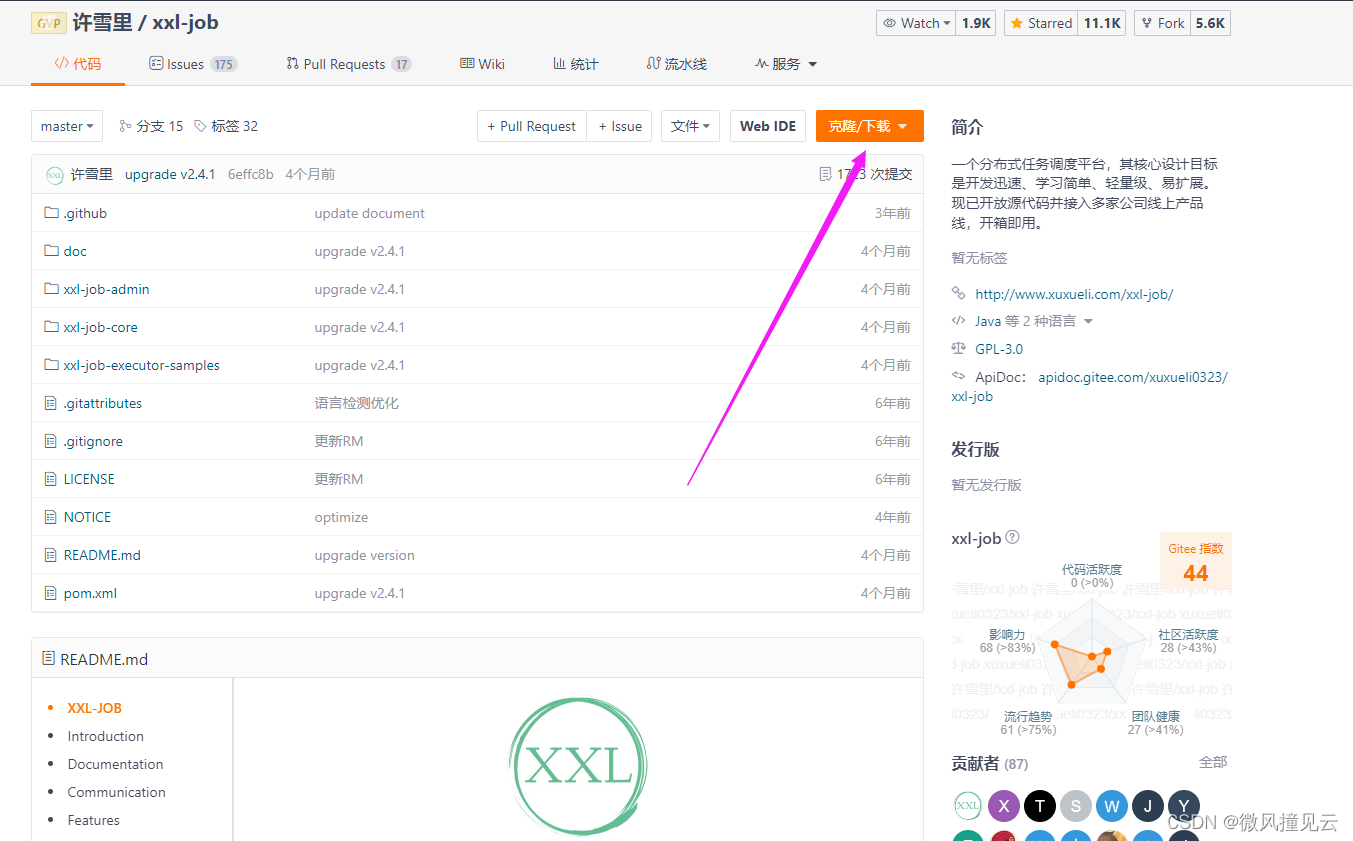
Task: Open the 统计 tab
Action: coord(575,64)
